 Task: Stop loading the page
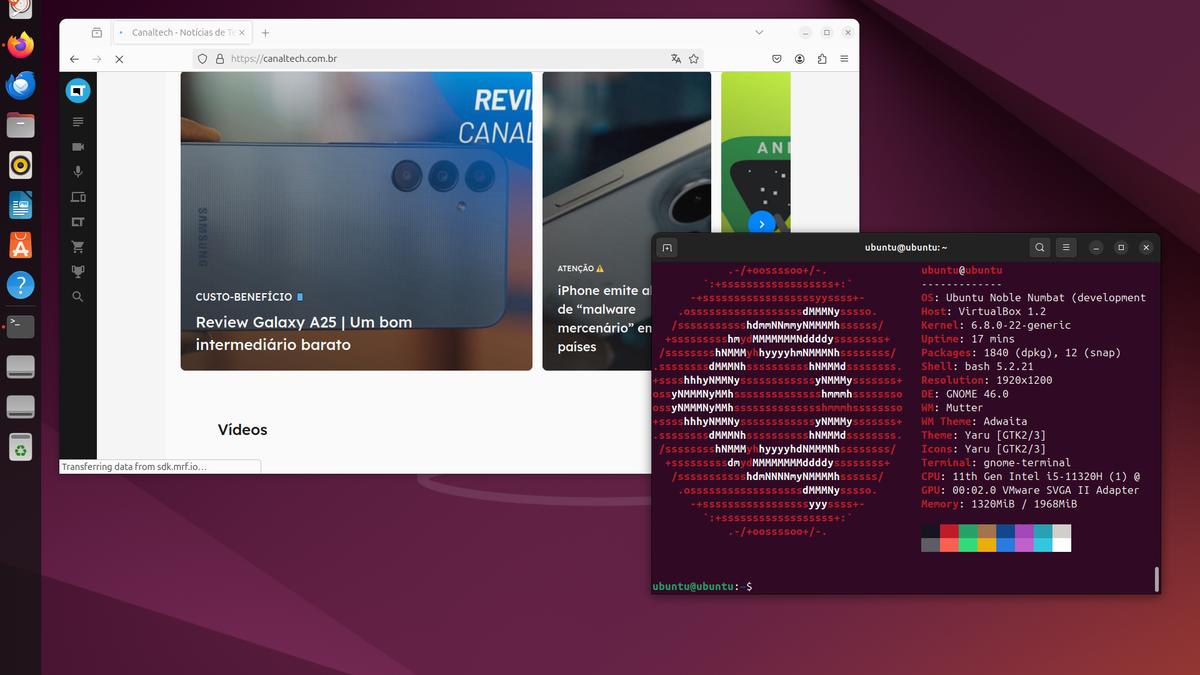(118, 59)
